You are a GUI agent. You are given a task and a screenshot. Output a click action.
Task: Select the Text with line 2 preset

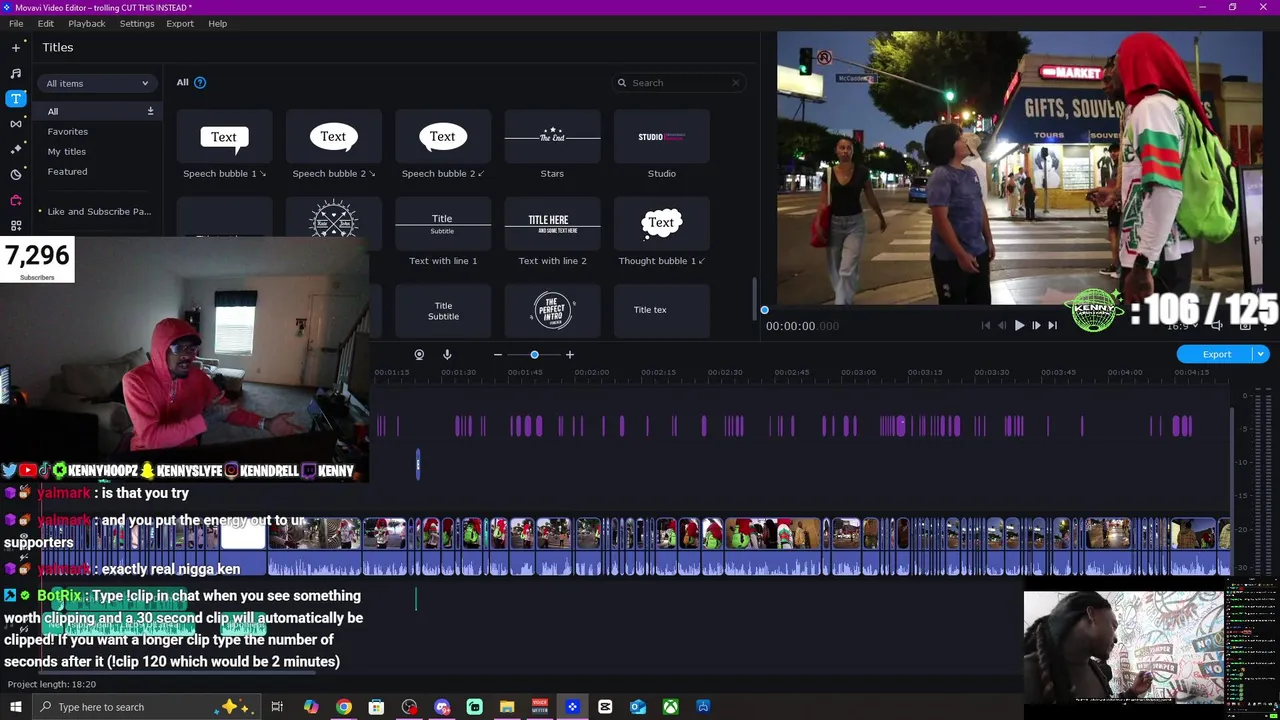coord(552,224)
